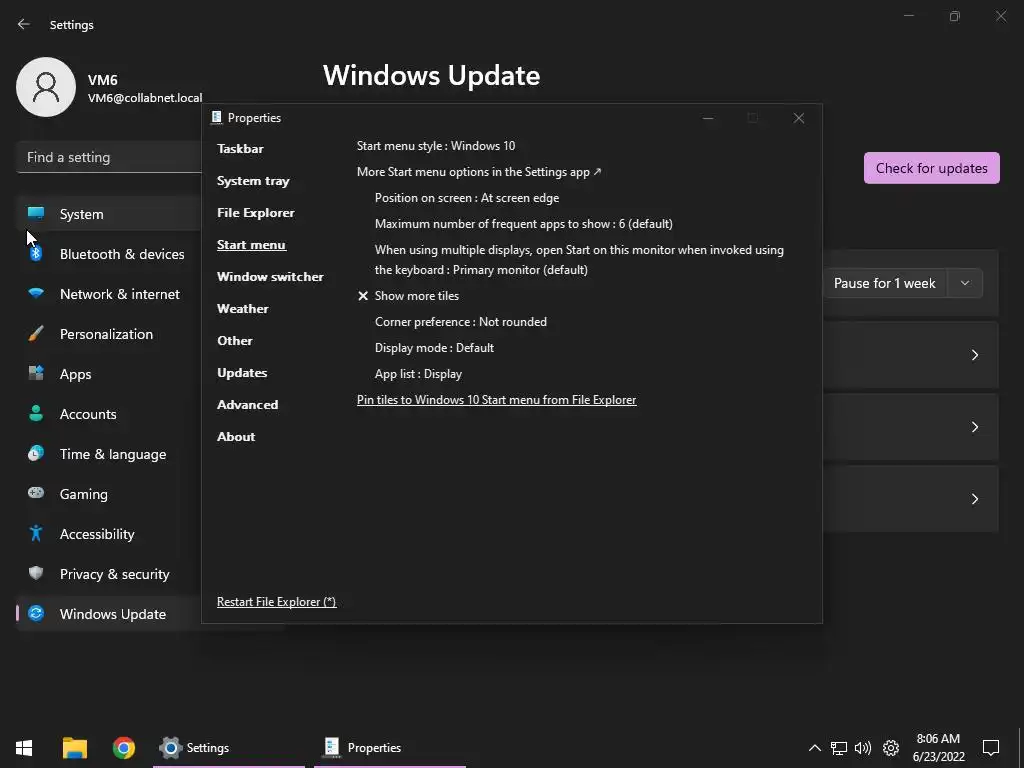The image size is (1024, 768).
Task: Click the VM6 user avatar picture
Action: tap(46, 87)
